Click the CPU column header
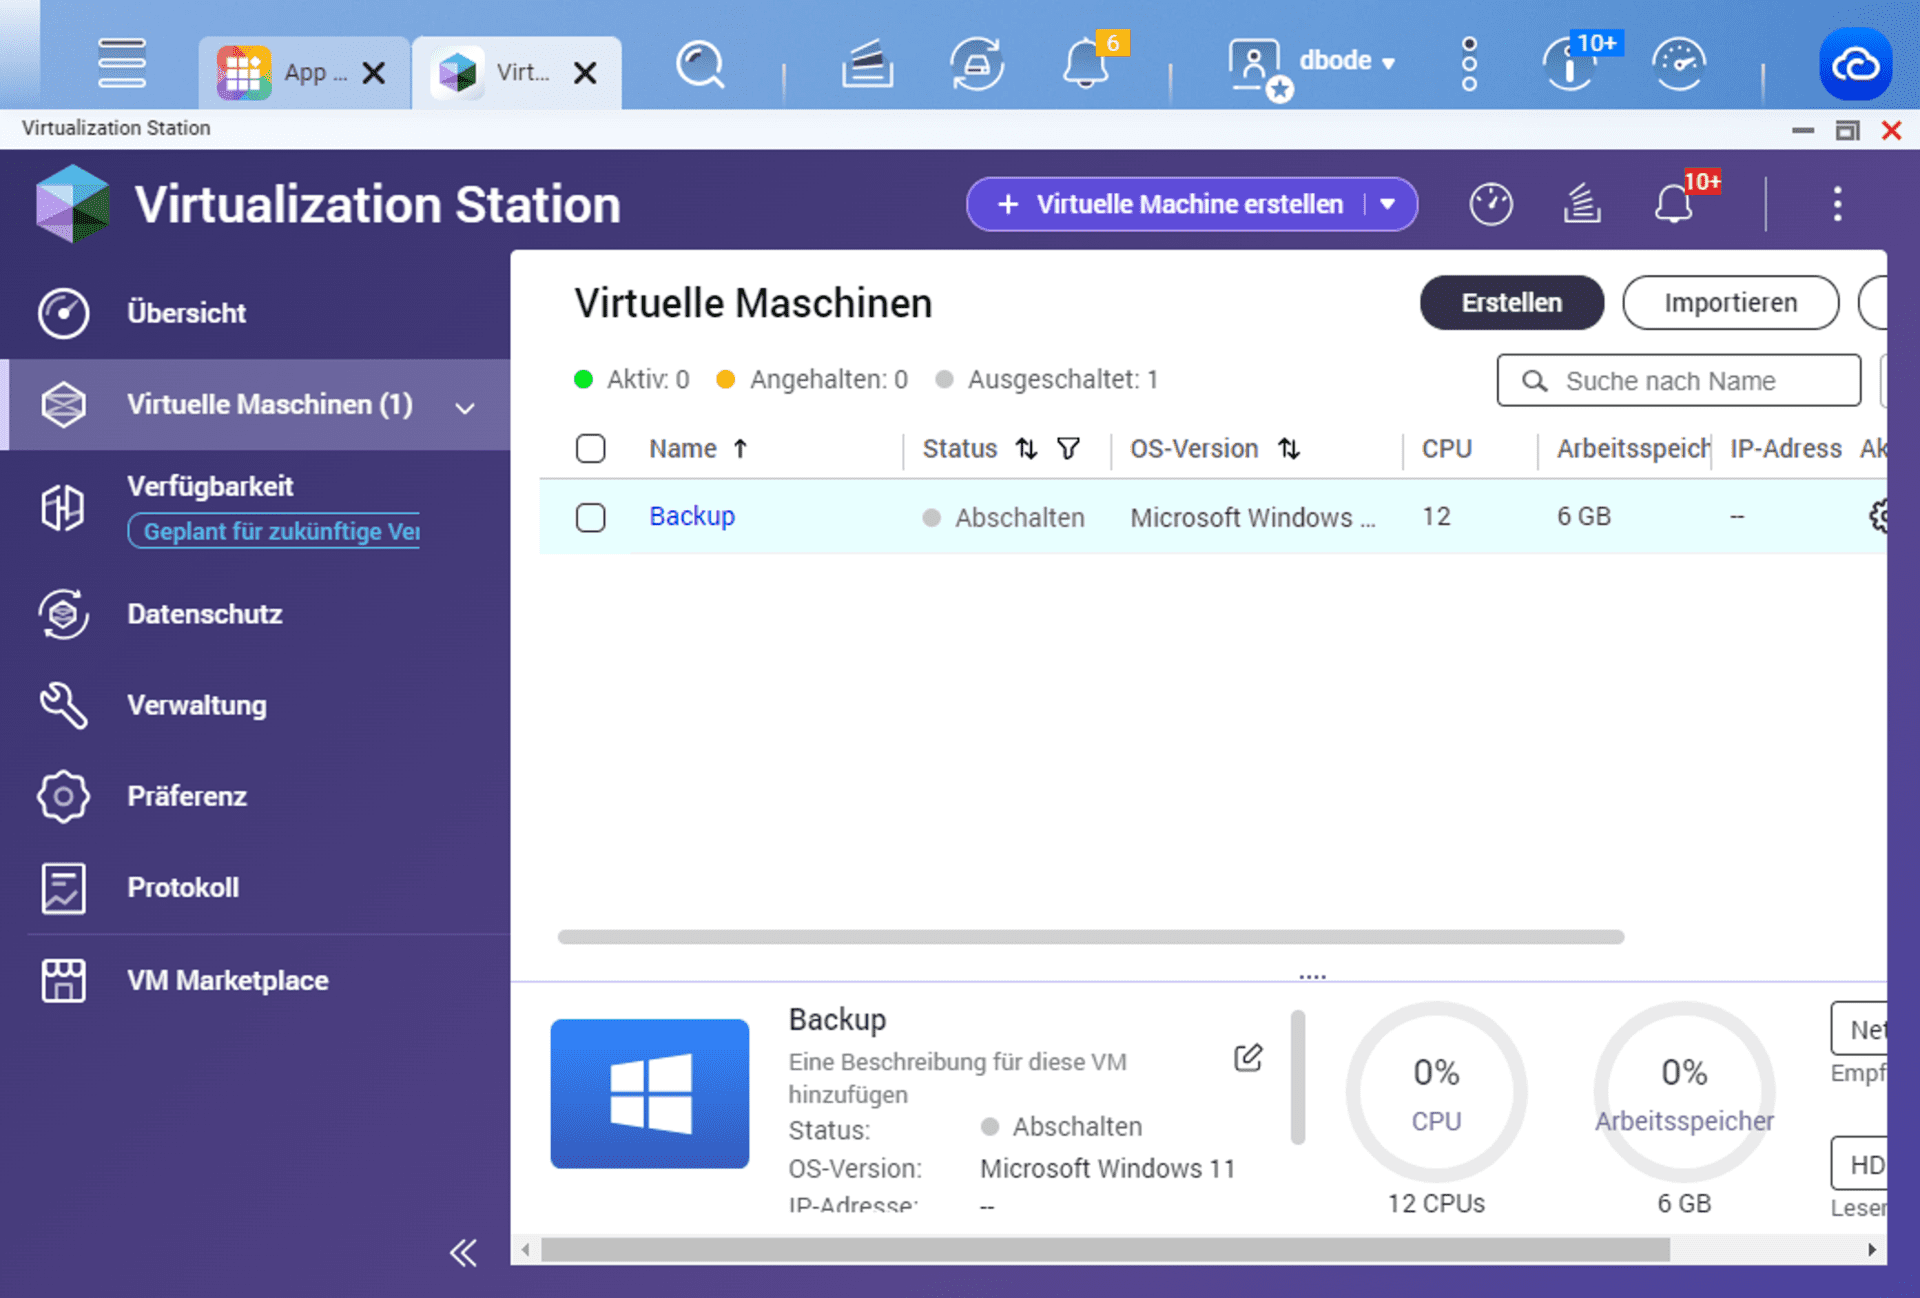Screen dimensions: 1920x1298 tap(1446, 449)
